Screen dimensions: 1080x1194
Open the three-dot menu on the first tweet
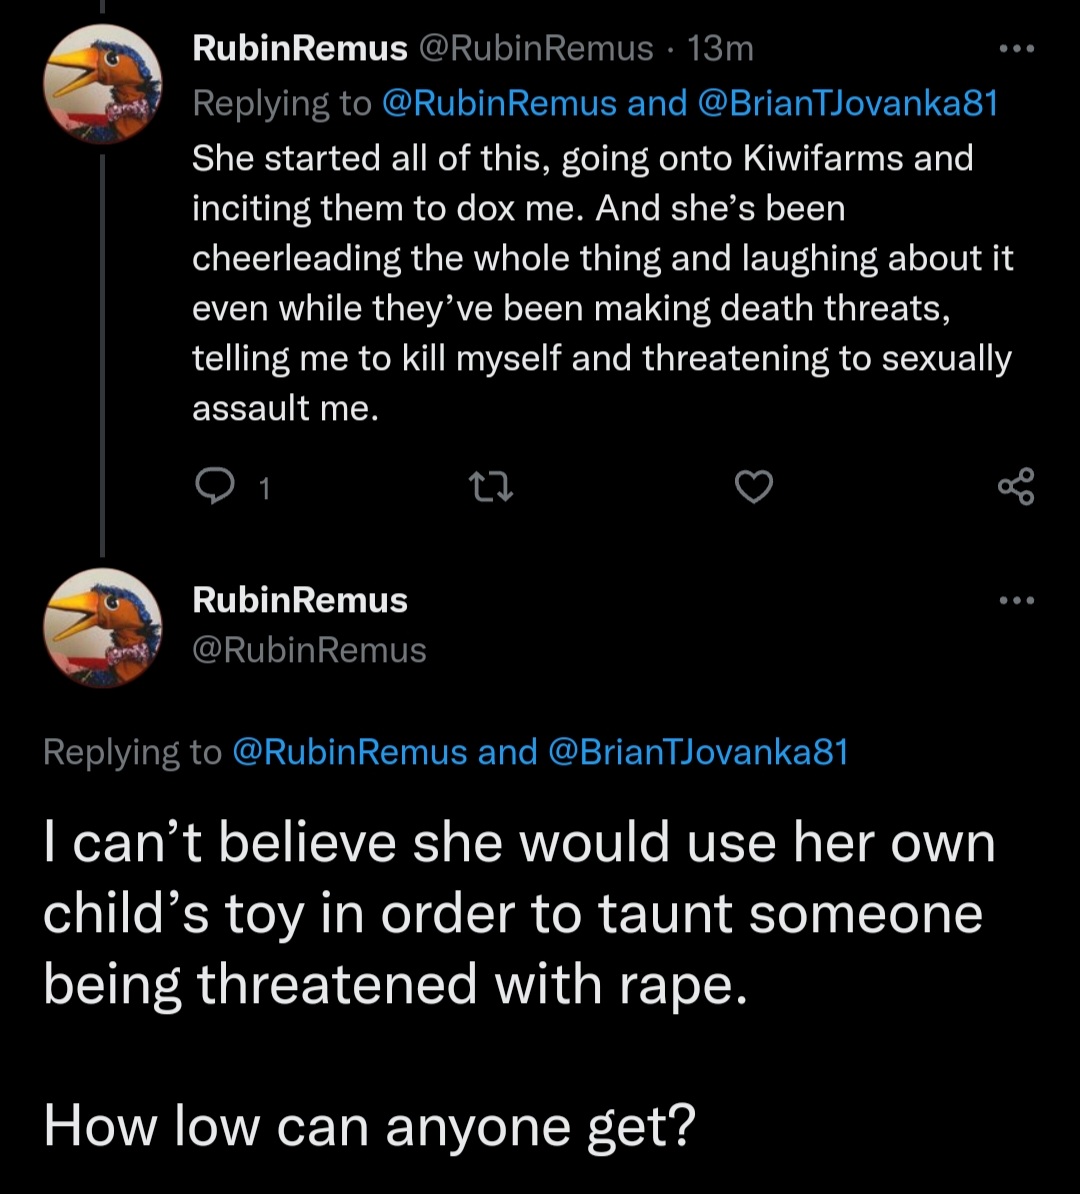[1017, 49]
